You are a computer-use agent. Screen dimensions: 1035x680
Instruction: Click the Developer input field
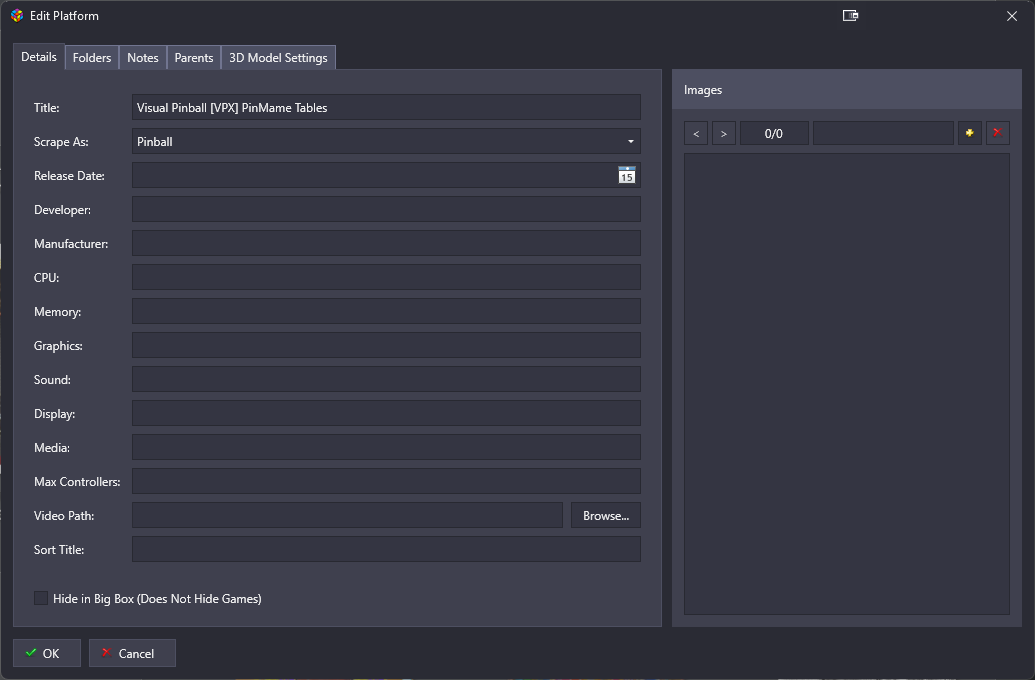[386, 209]
